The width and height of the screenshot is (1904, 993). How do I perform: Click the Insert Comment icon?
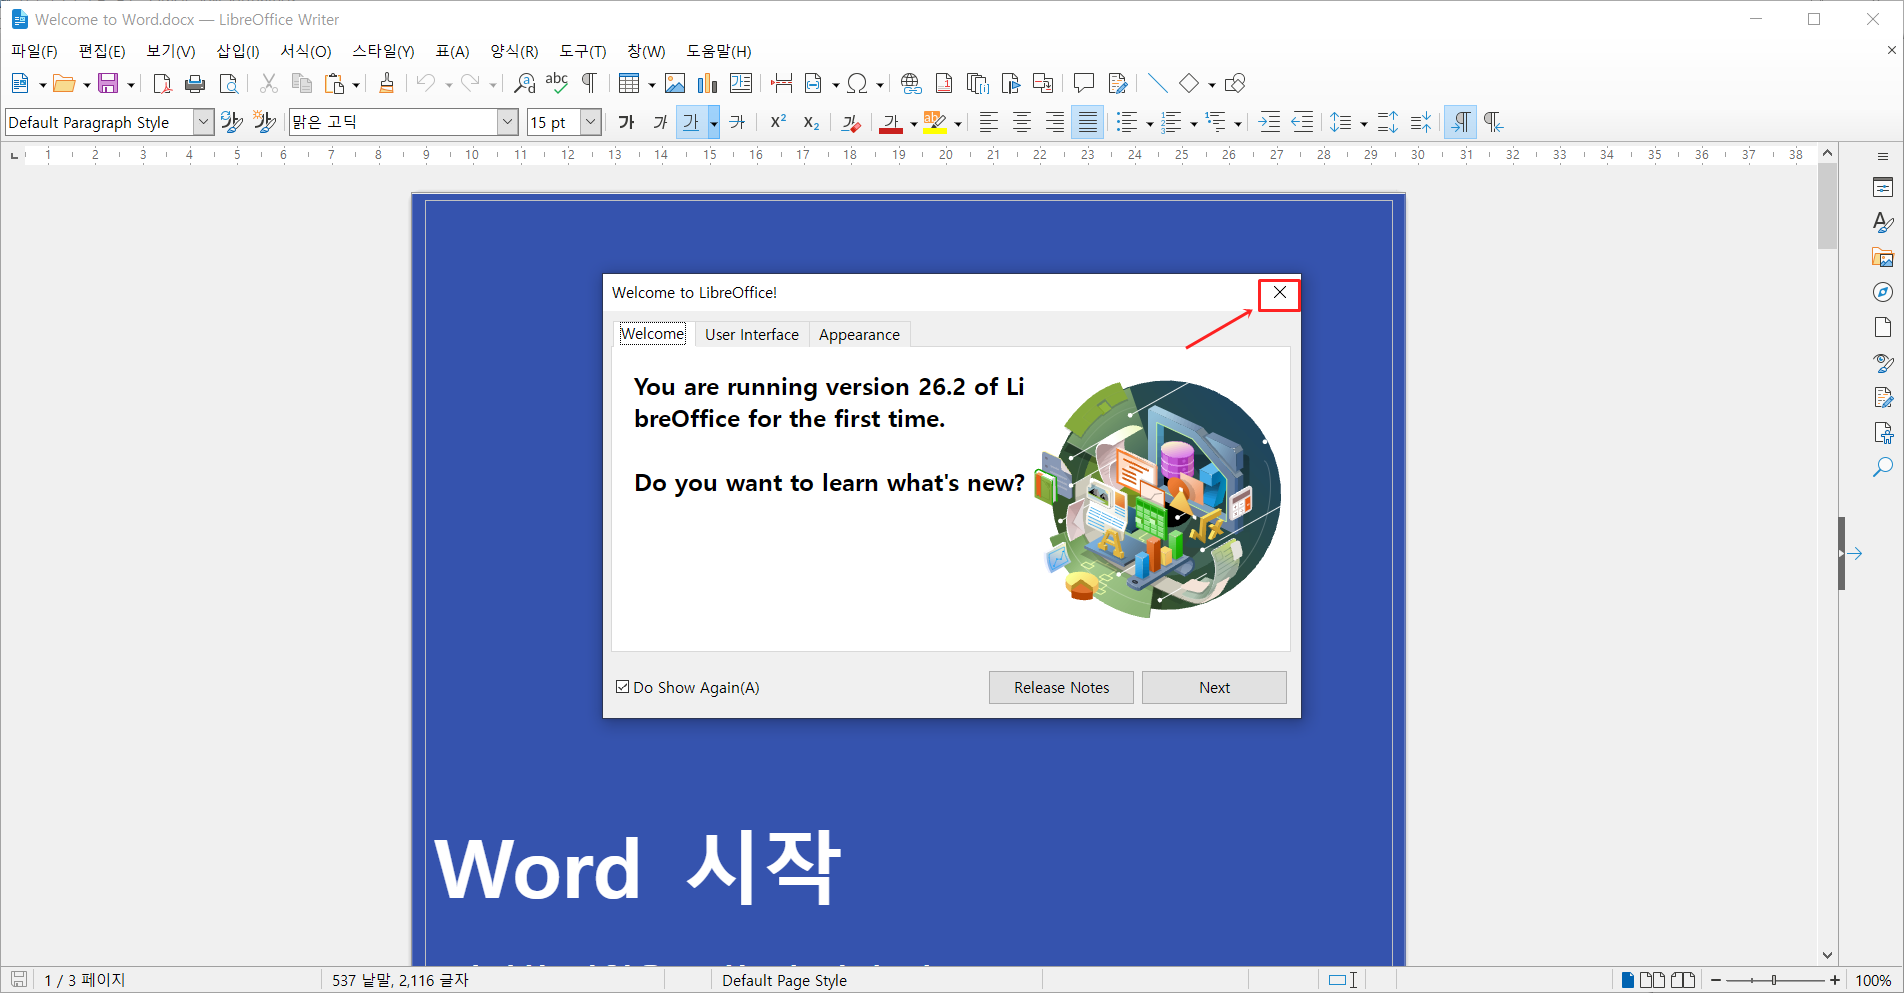coord(1083,84)
